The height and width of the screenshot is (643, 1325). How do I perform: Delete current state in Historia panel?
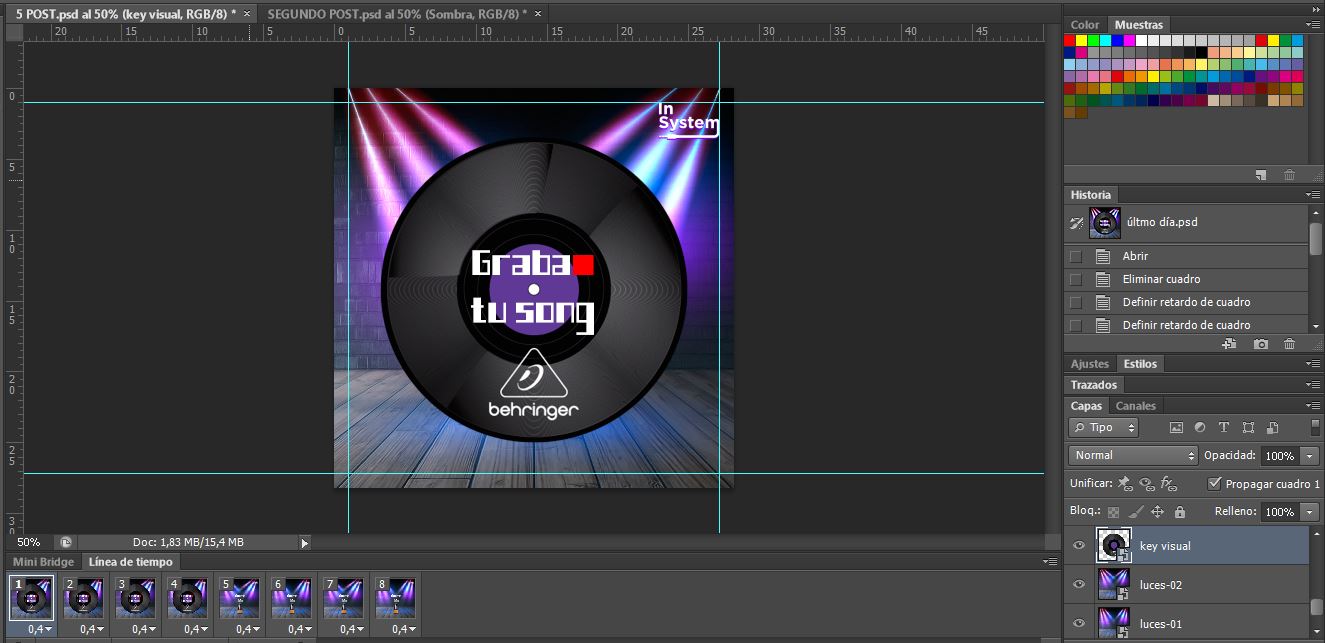pos(1290,344)
